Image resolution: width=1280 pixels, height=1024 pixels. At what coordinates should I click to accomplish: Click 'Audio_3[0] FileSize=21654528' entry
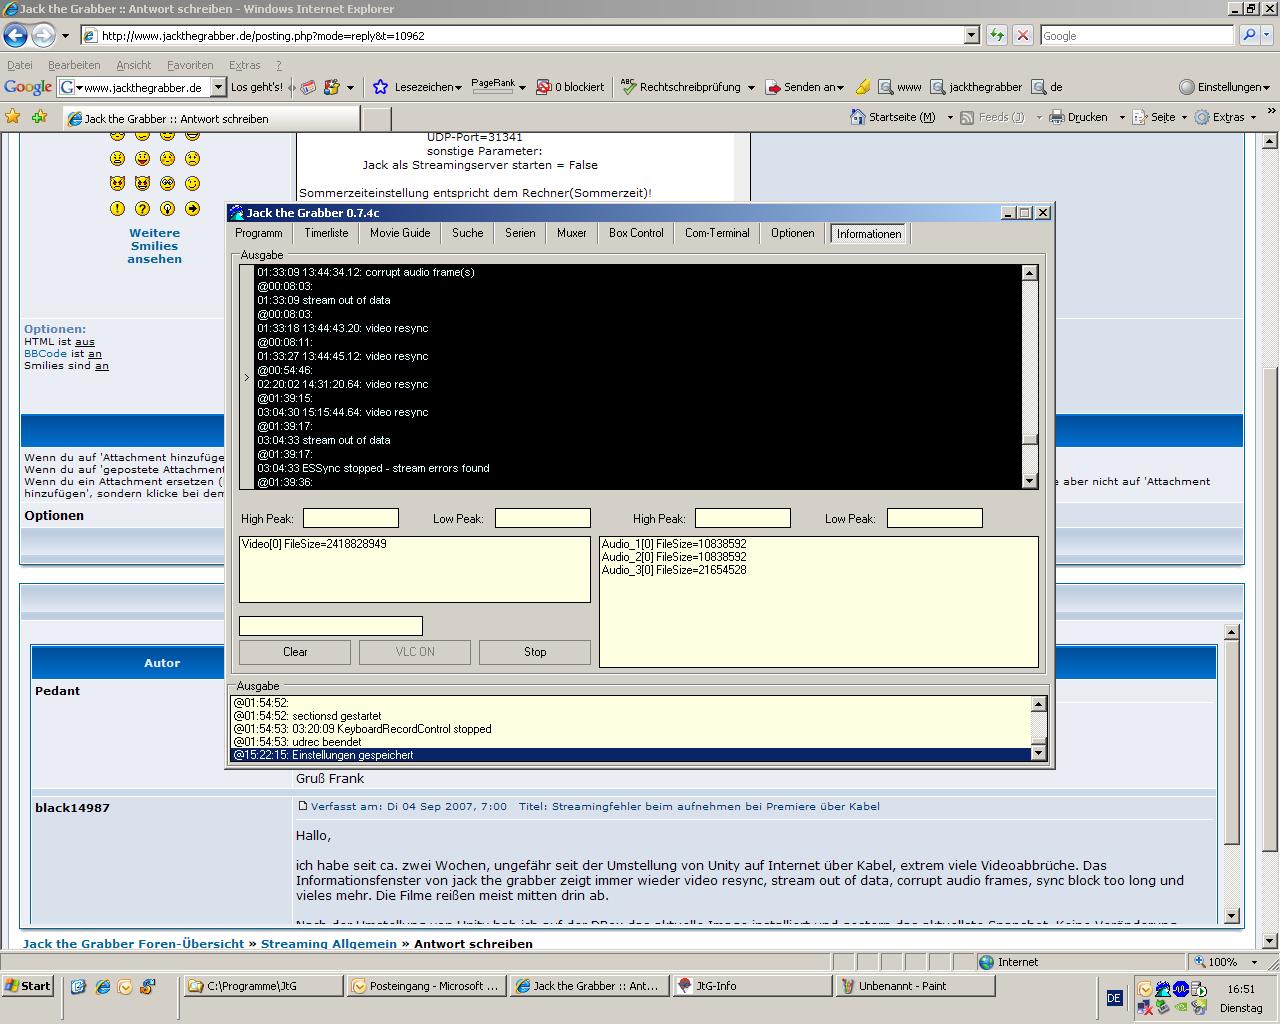(x=674, y=570)
